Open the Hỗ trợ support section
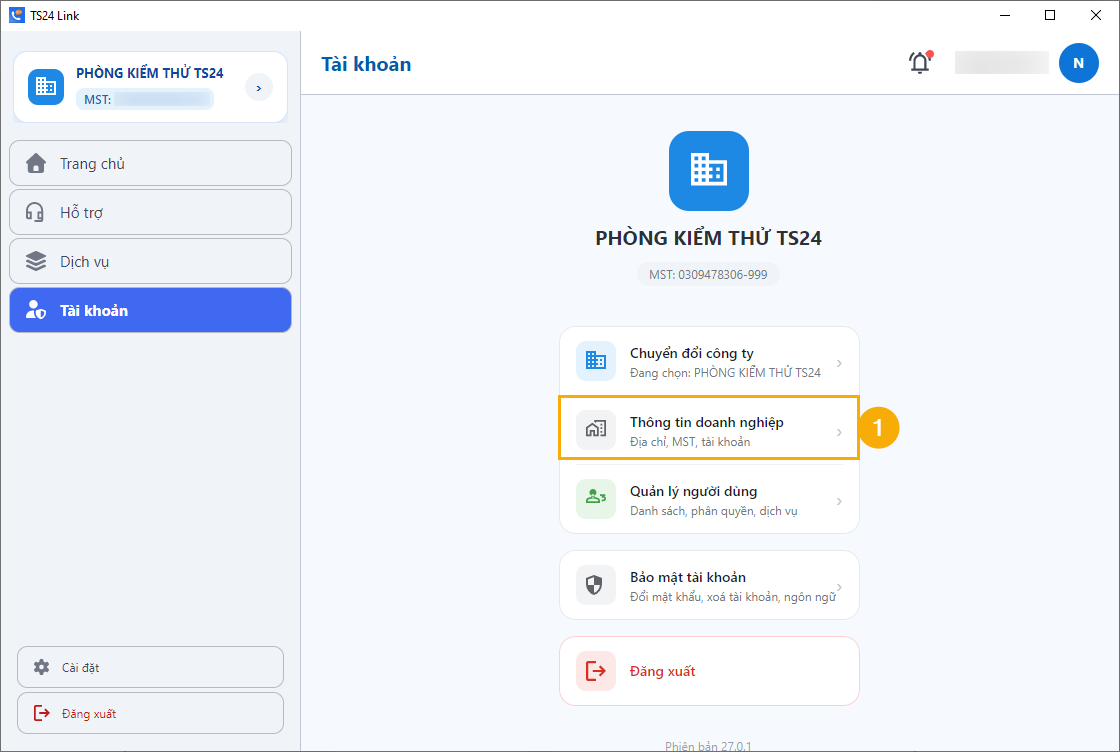 tap(150, 212)
